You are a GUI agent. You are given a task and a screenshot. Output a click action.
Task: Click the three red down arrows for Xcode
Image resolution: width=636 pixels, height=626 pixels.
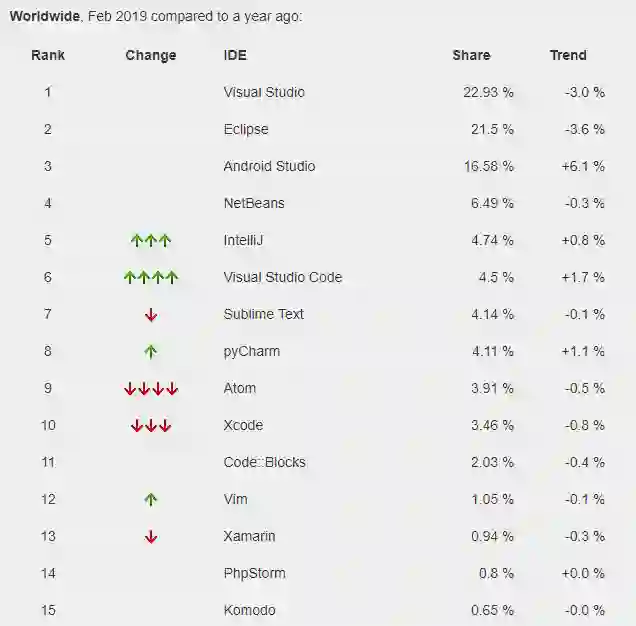(151, 426)
